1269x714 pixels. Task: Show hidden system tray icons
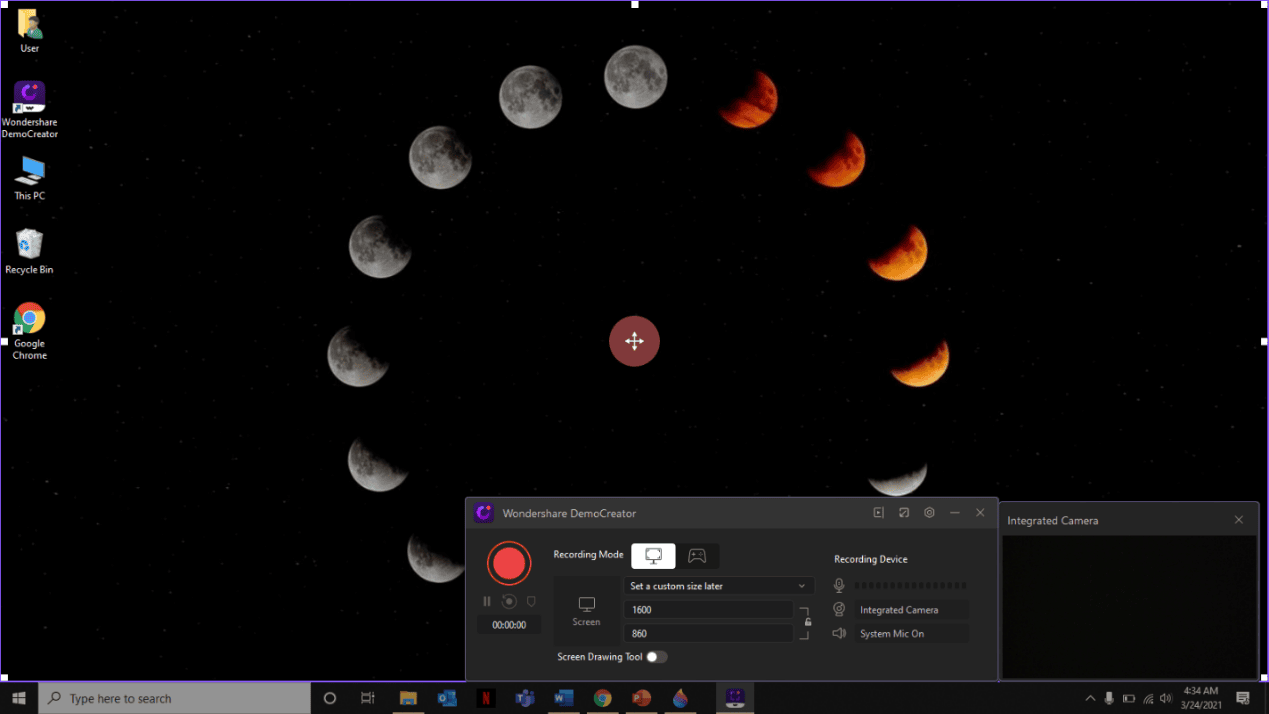1090,698
